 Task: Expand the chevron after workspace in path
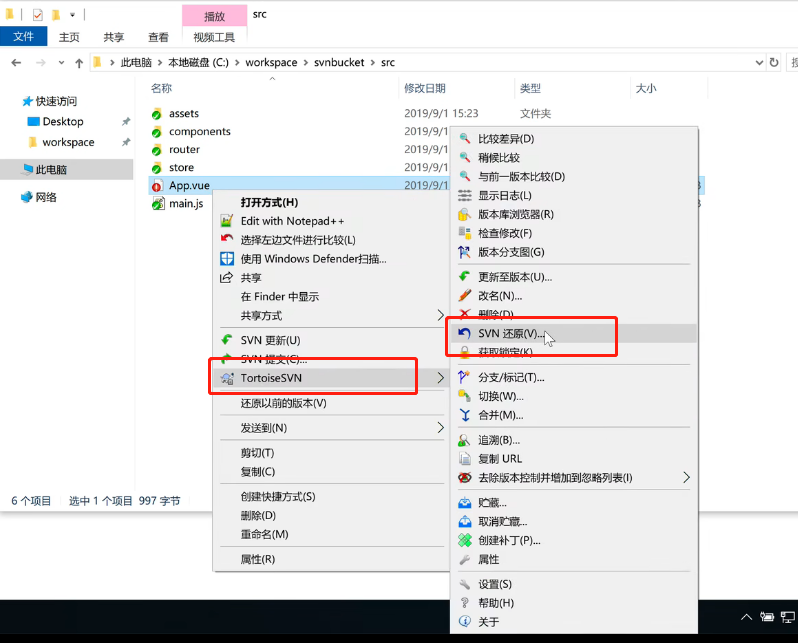(305, 62)
